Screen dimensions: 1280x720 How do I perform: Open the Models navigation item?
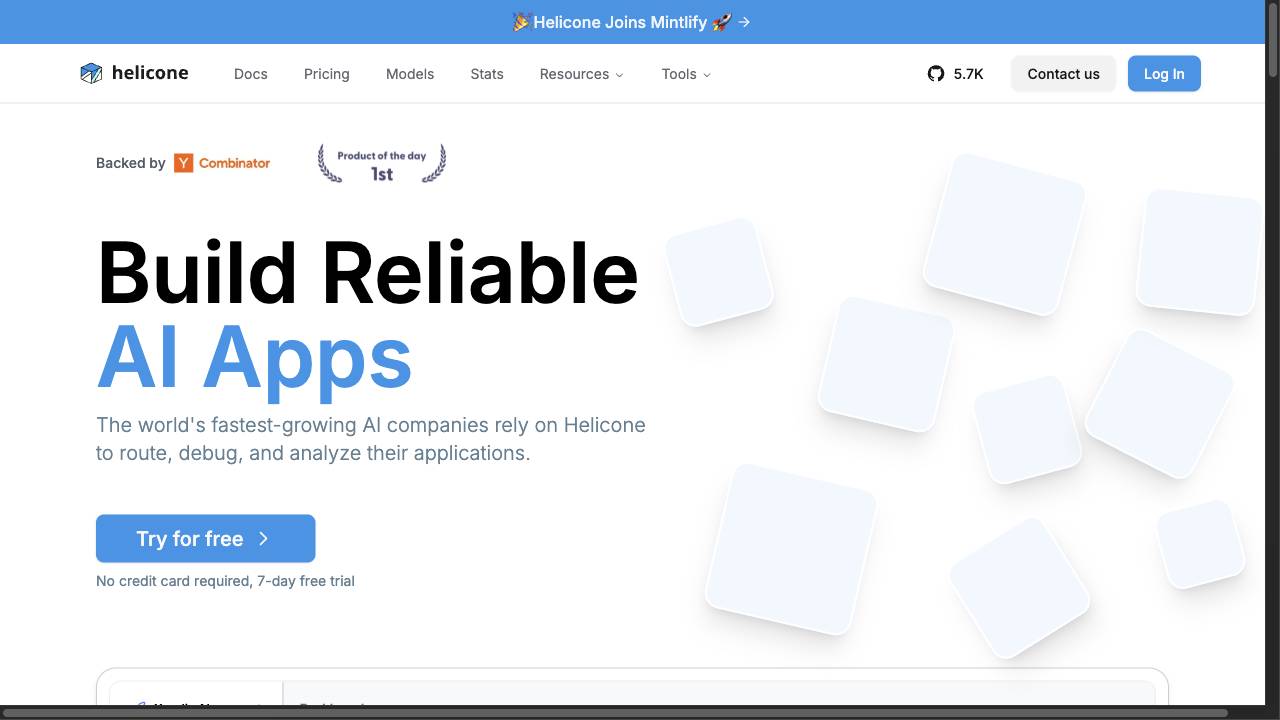point(410,74)
